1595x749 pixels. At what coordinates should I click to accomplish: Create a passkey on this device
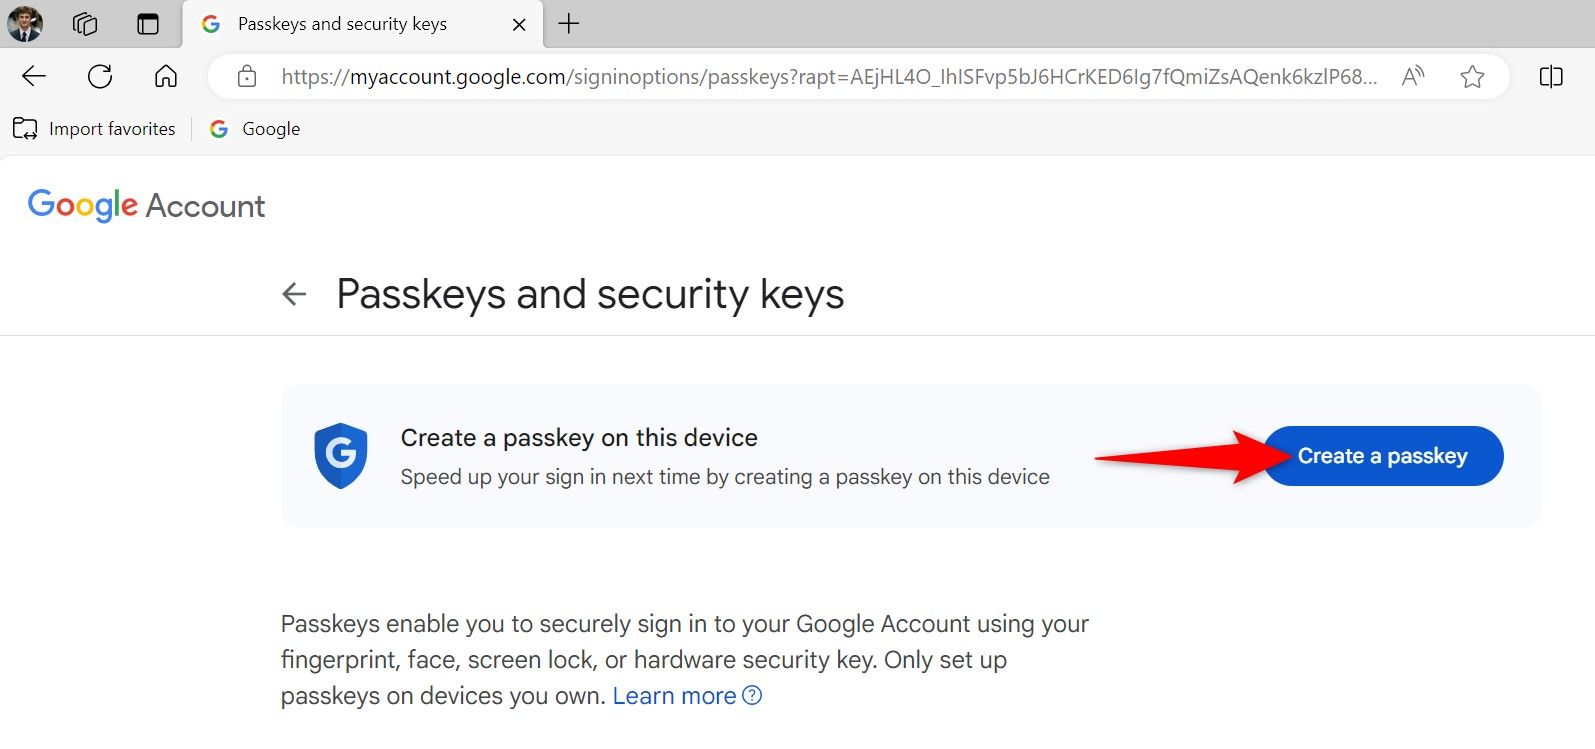[x=1384, y=455]
